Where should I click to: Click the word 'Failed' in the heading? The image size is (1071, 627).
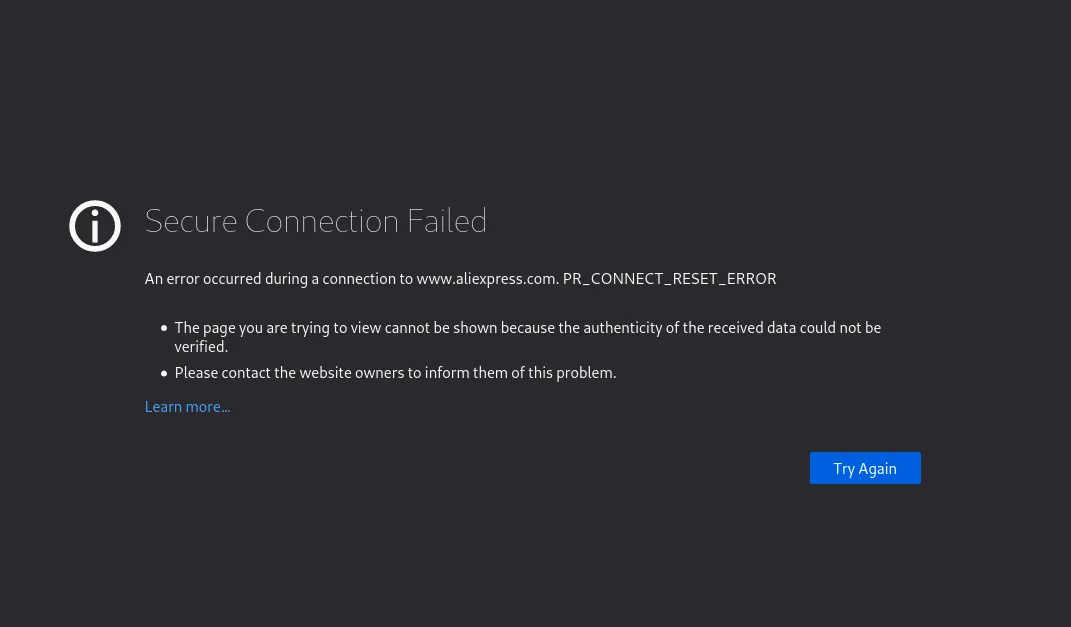(446, 221)
